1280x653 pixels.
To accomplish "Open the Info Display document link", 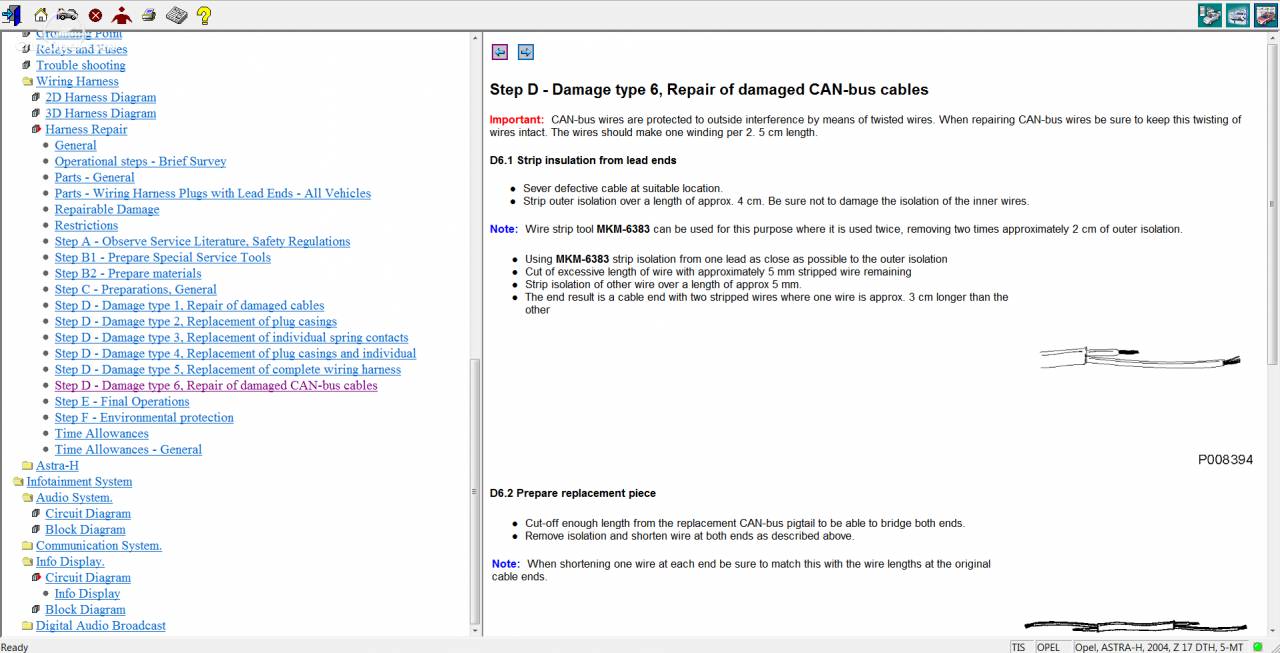I will (x=87, y=593).
